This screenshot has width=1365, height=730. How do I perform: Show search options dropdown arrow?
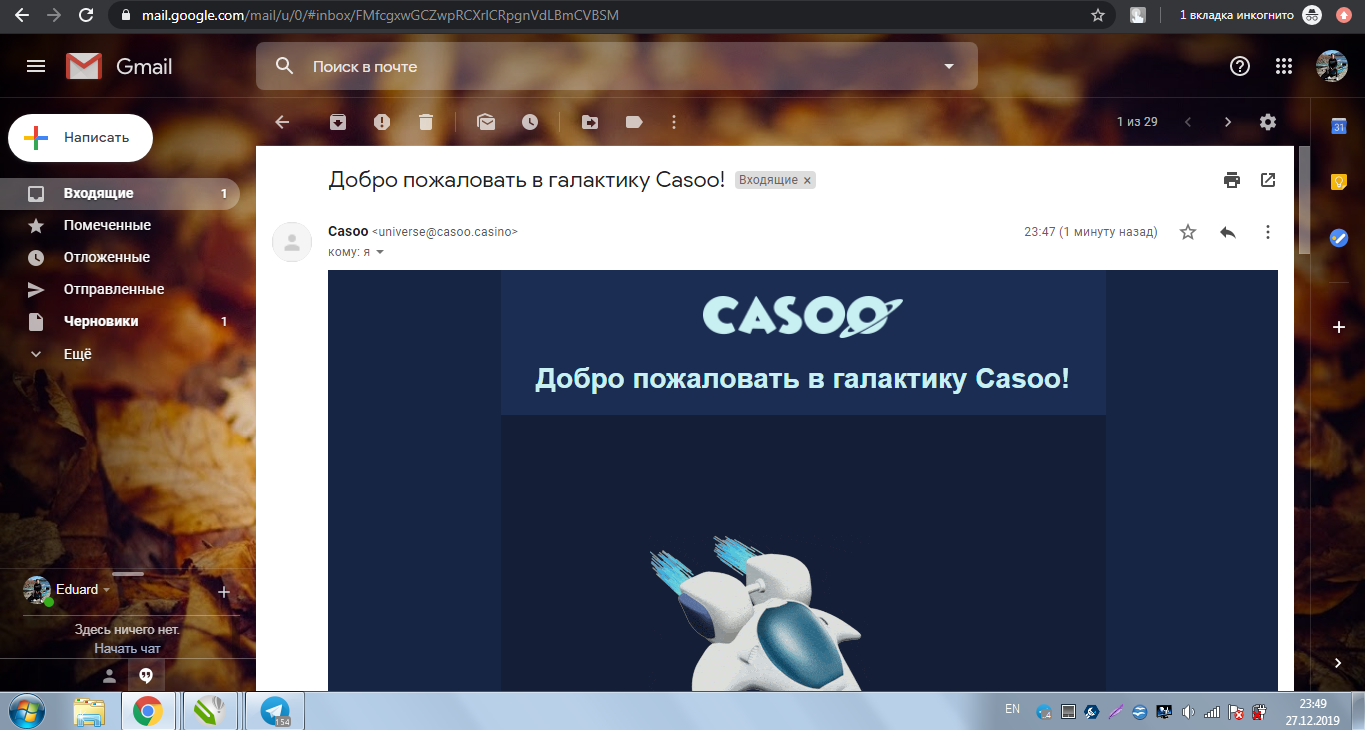coord(949,66)
